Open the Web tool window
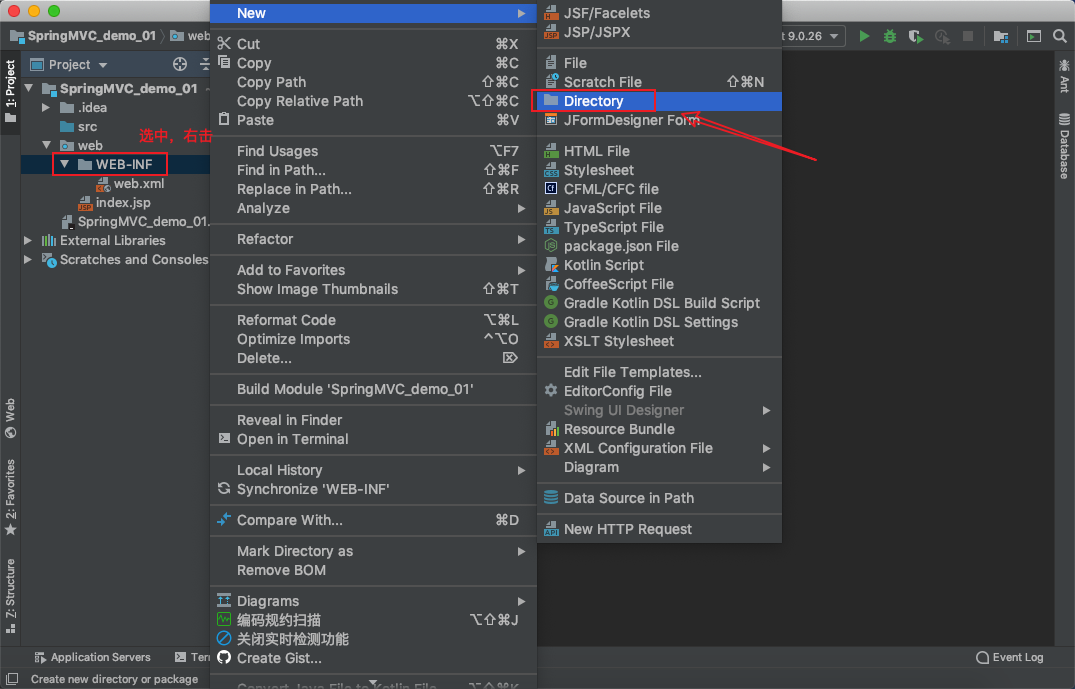1075x689 pixels. tap(10, 418)
